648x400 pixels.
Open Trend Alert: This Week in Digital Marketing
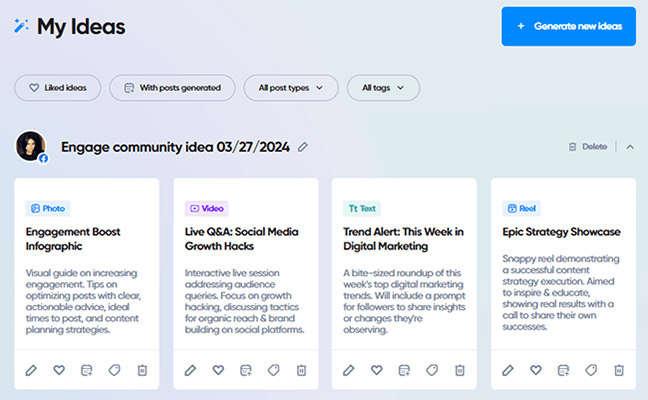pos(403,239)
